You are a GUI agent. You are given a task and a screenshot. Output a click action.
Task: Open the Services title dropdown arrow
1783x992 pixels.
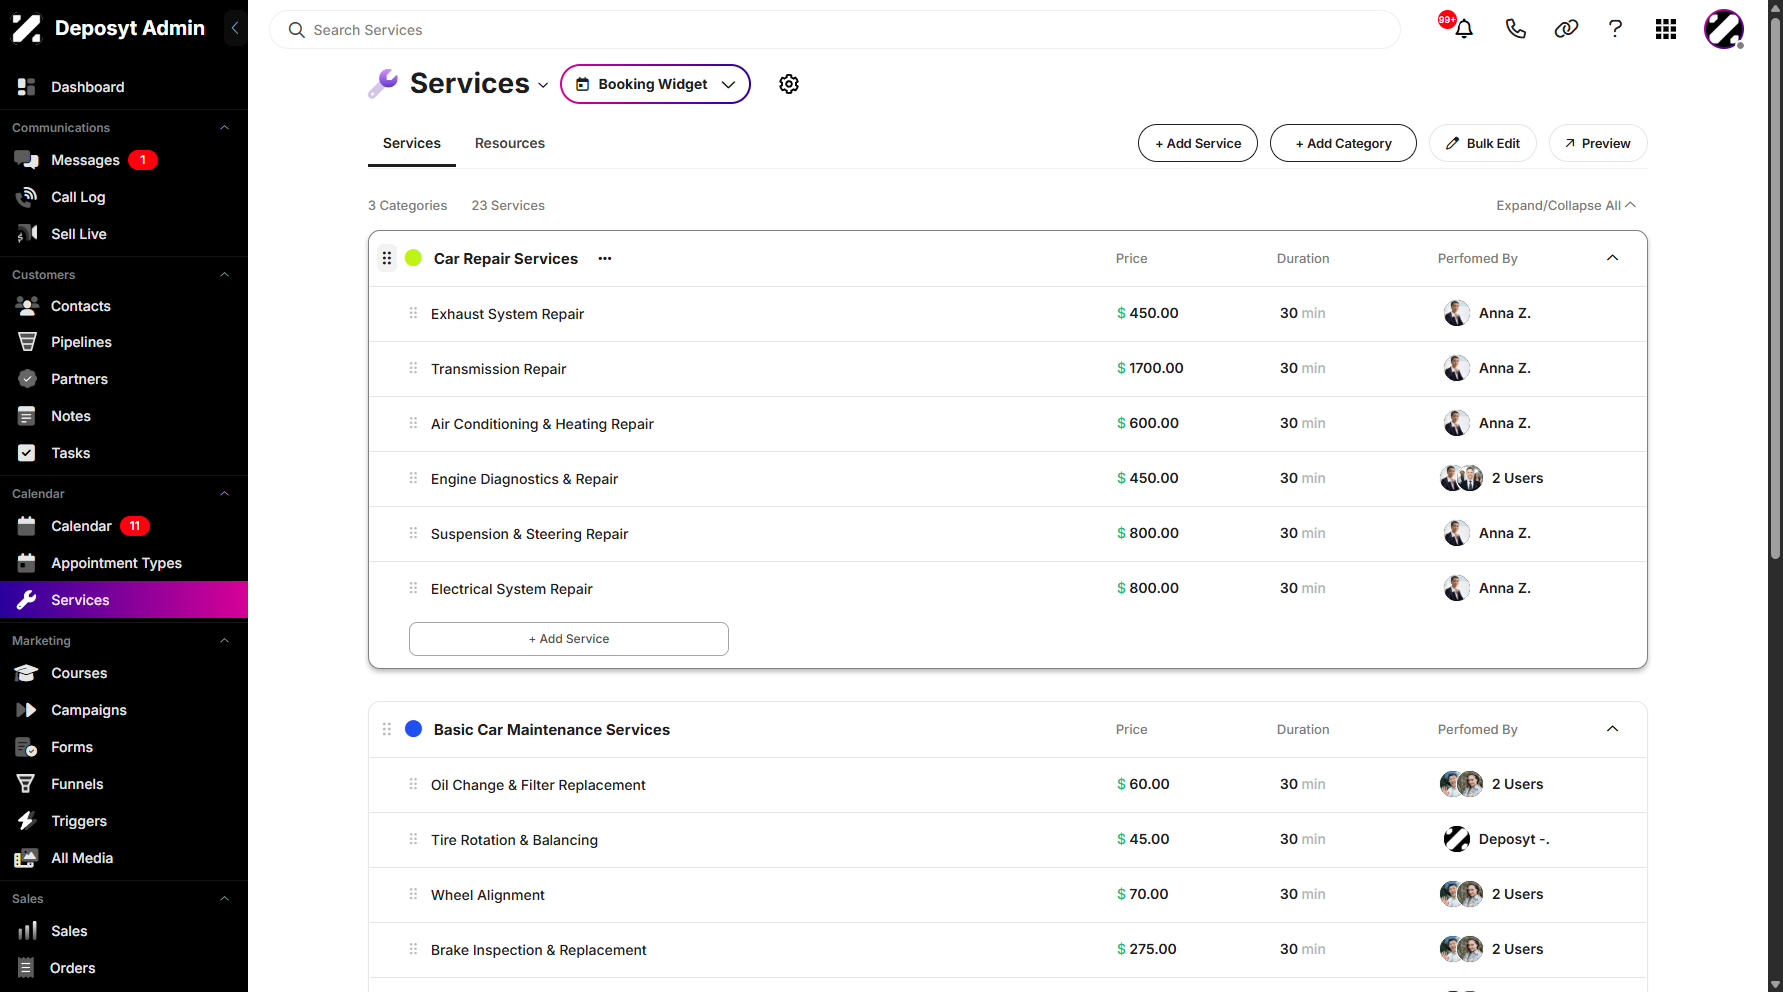tap(543, 85)
